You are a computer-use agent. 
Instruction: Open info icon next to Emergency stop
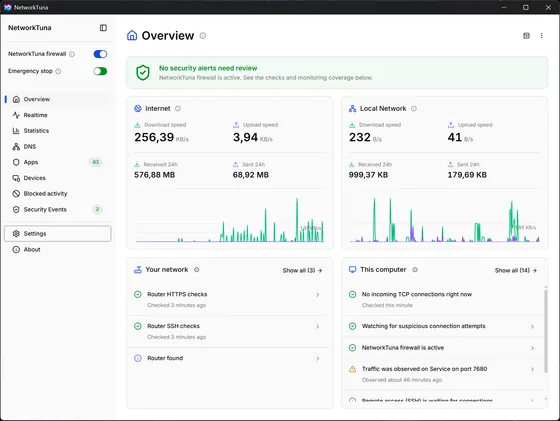pyautogui.click(x=58, y=71)
